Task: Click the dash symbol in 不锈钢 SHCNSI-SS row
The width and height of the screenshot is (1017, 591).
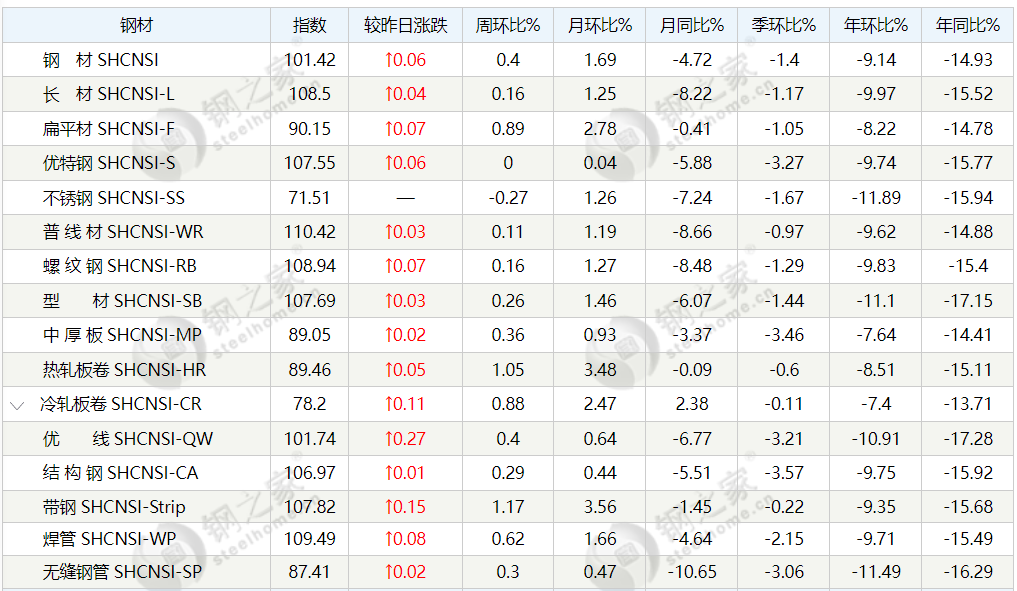Action: point(405,198)
